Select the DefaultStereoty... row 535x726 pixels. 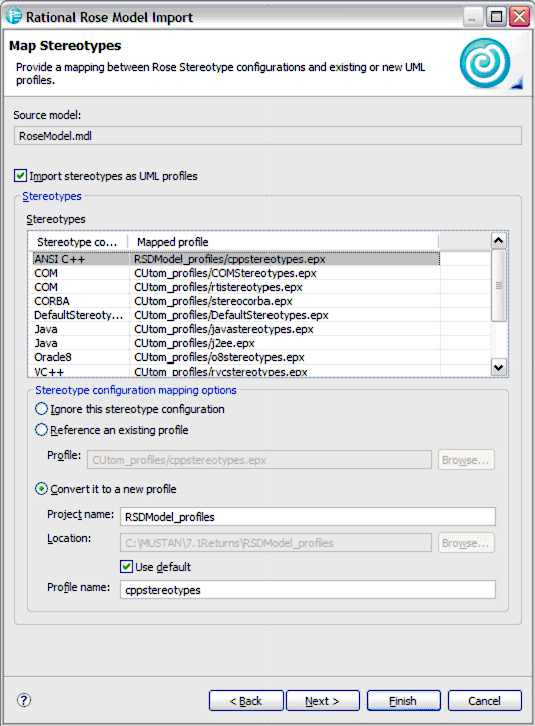[x=236, y=315]
